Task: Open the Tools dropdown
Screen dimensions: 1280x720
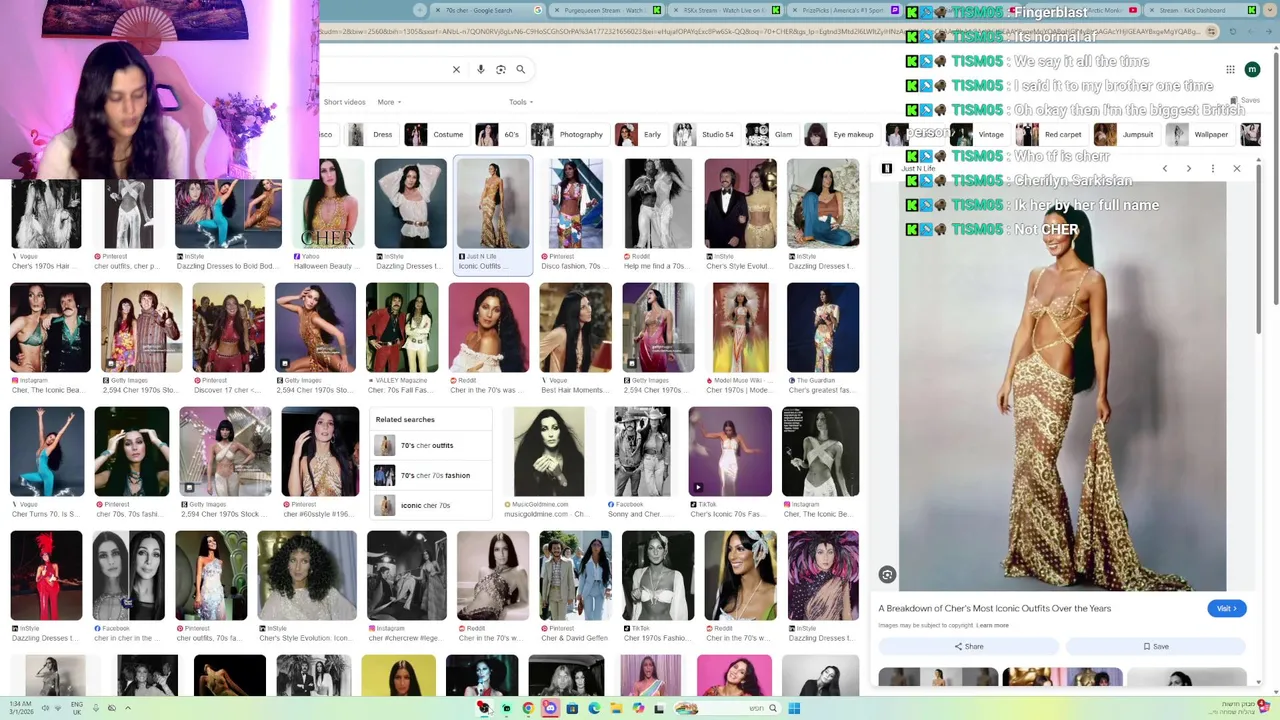Action: pos(520,102)
